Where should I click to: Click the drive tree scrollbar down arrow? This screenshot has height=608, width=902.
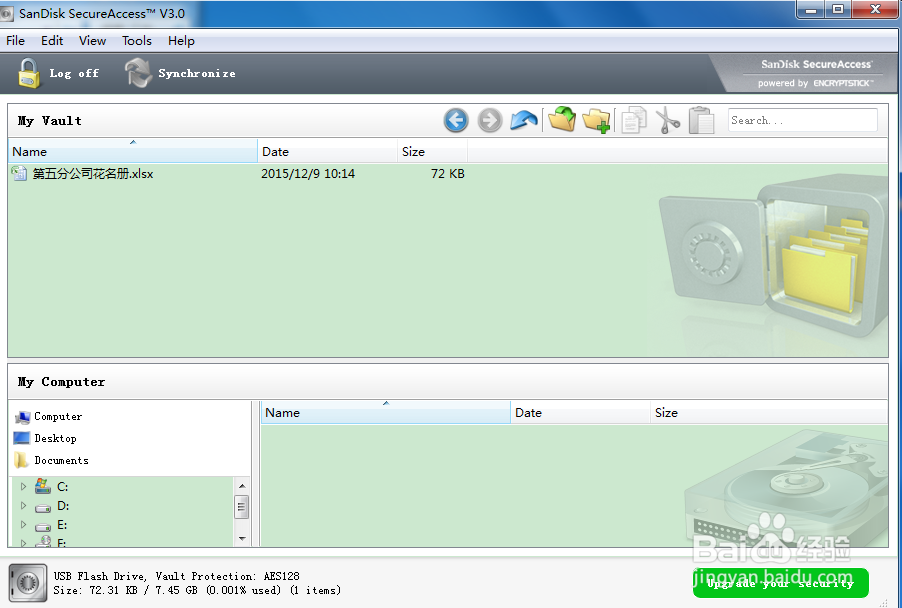point(242,538)
